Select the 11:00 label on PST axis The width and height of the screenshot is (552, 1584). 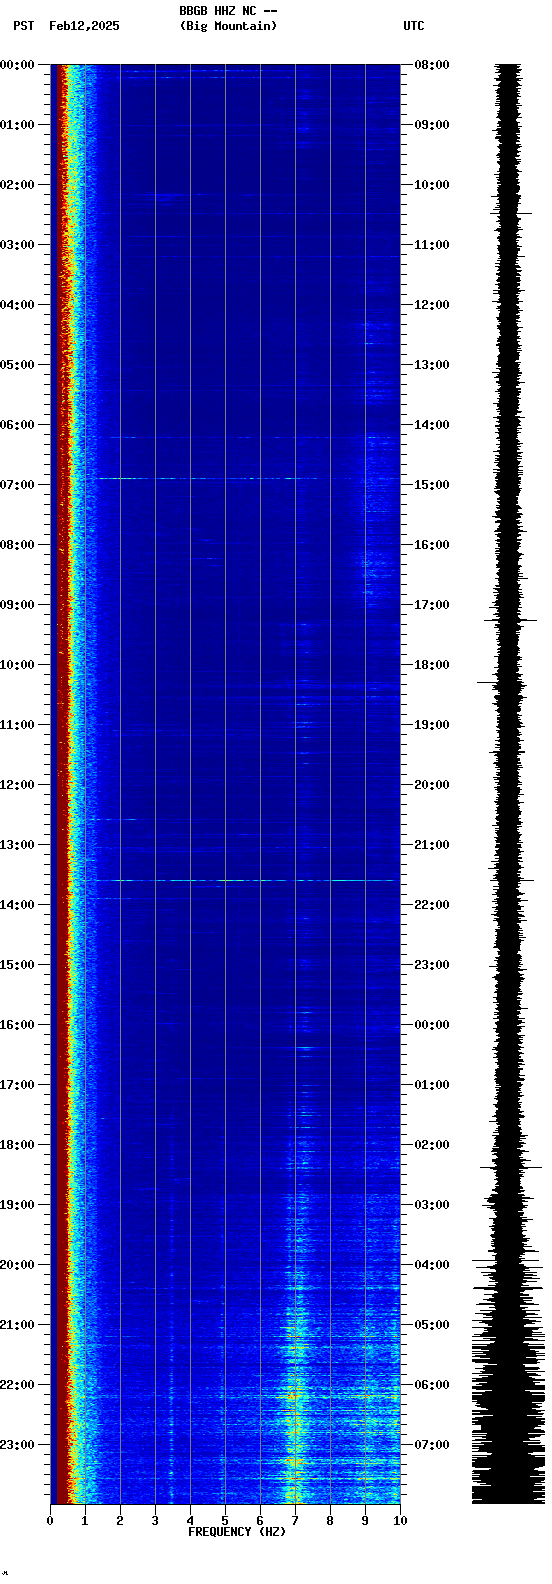click(x=18, y=725)
